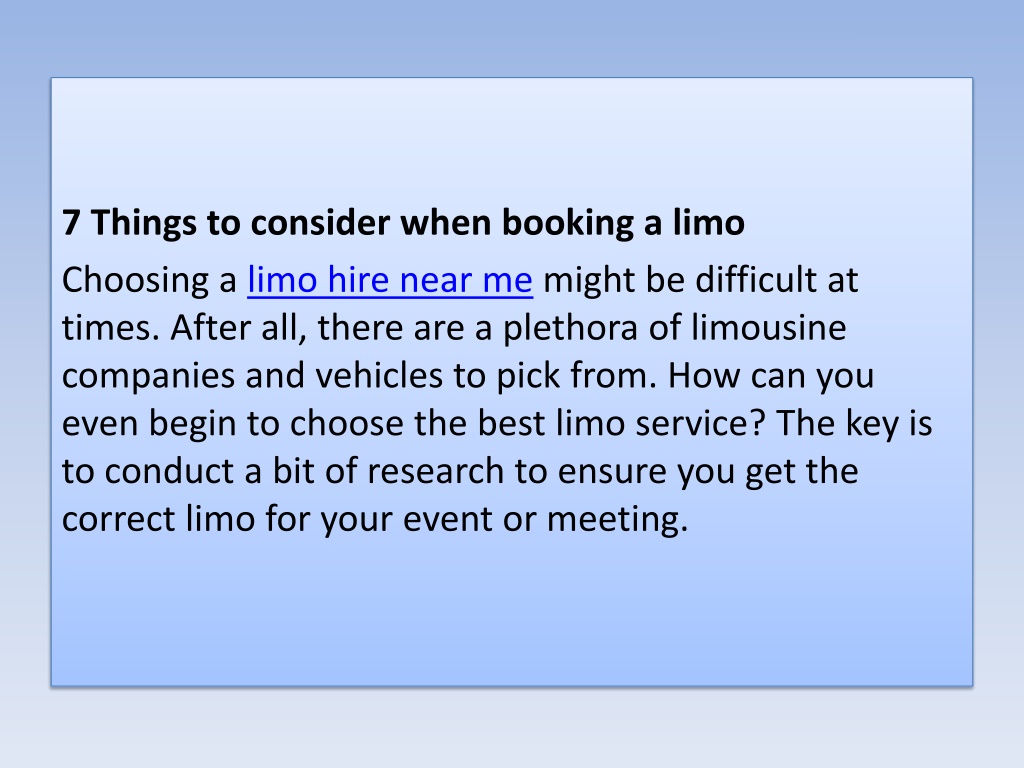This screenshot has width=1024, height=768.
Task: Click the word 'booking' in the heading
Action: pos(568,223)
